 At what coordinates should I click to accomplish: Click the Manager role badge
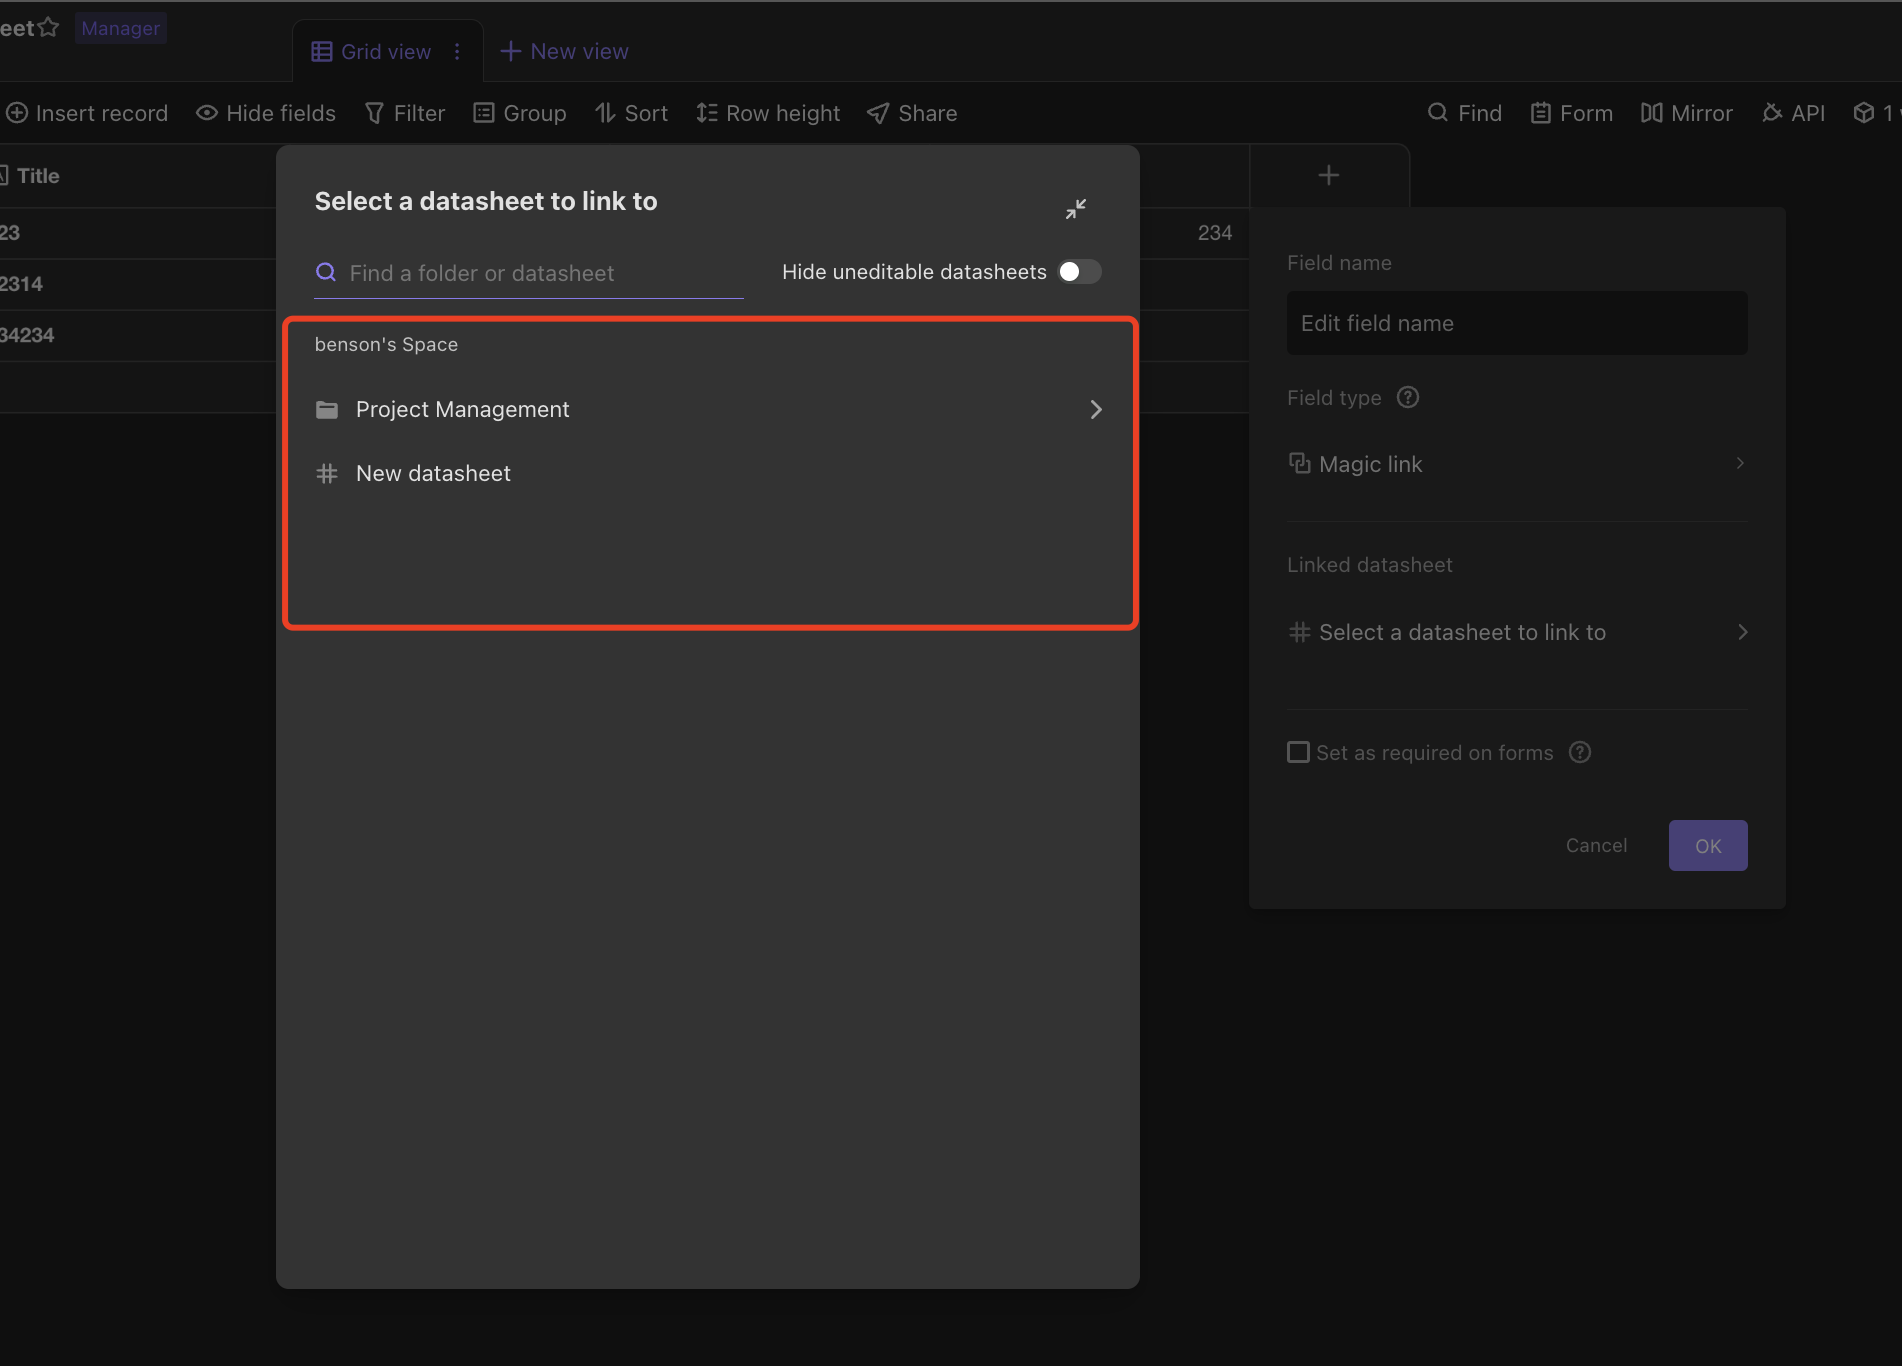(120, 28)
